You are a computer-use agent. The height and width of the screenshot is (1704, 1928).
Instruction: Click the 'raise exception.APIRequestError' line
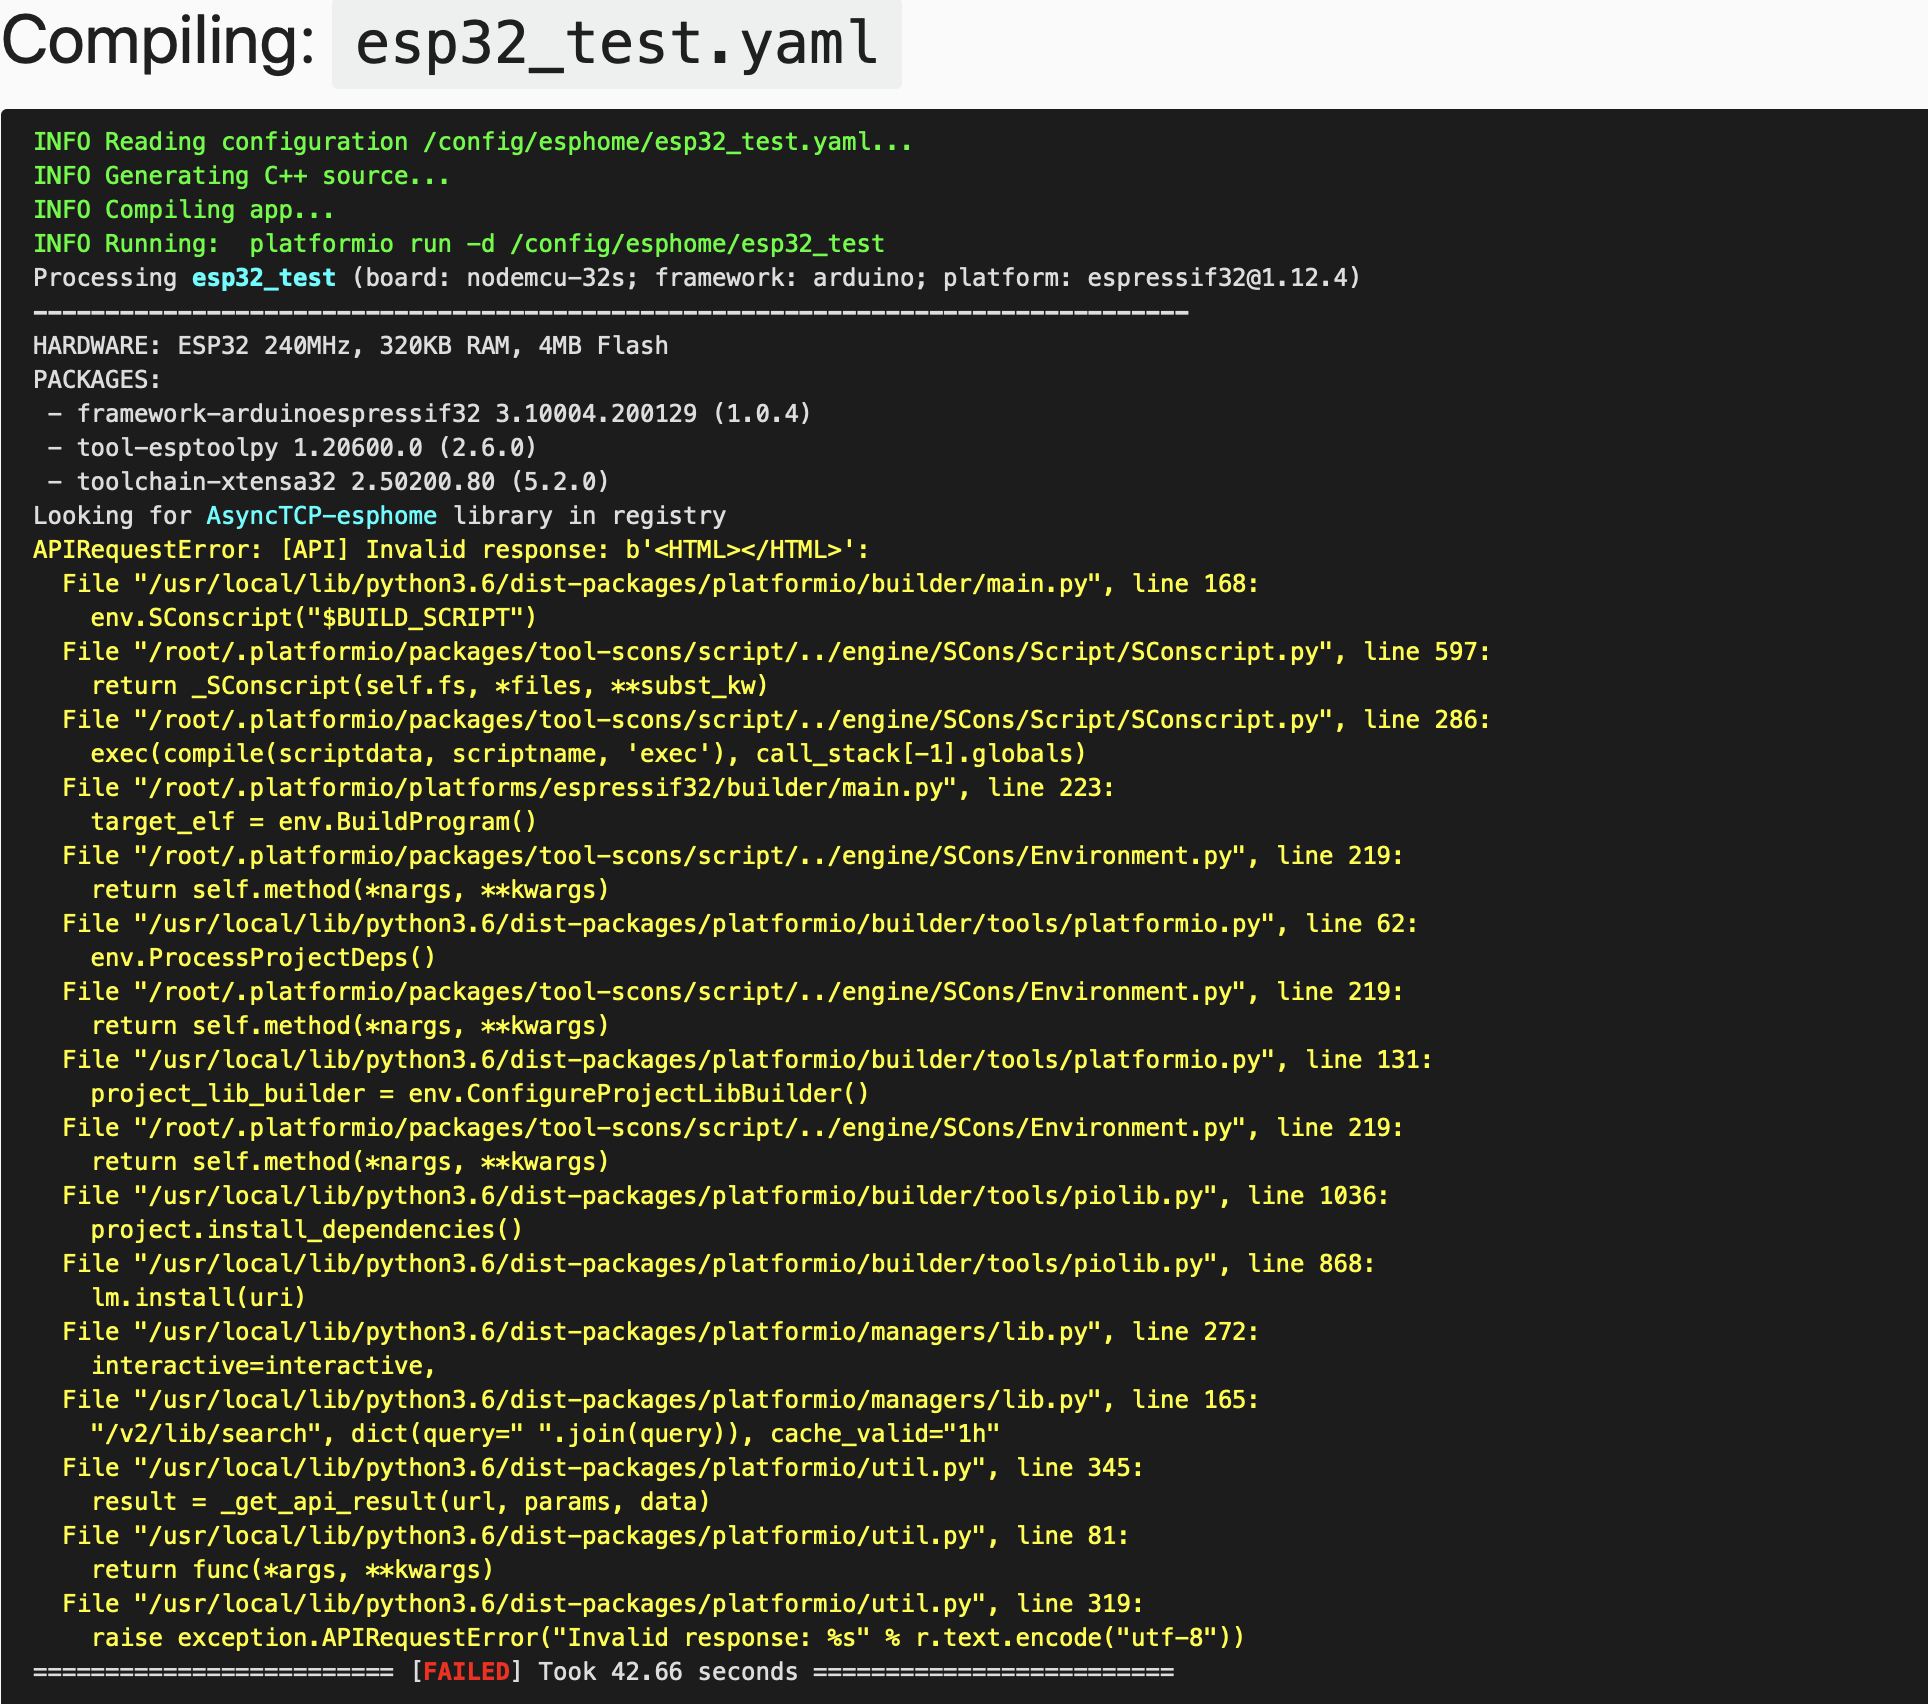coord(667,1638)
